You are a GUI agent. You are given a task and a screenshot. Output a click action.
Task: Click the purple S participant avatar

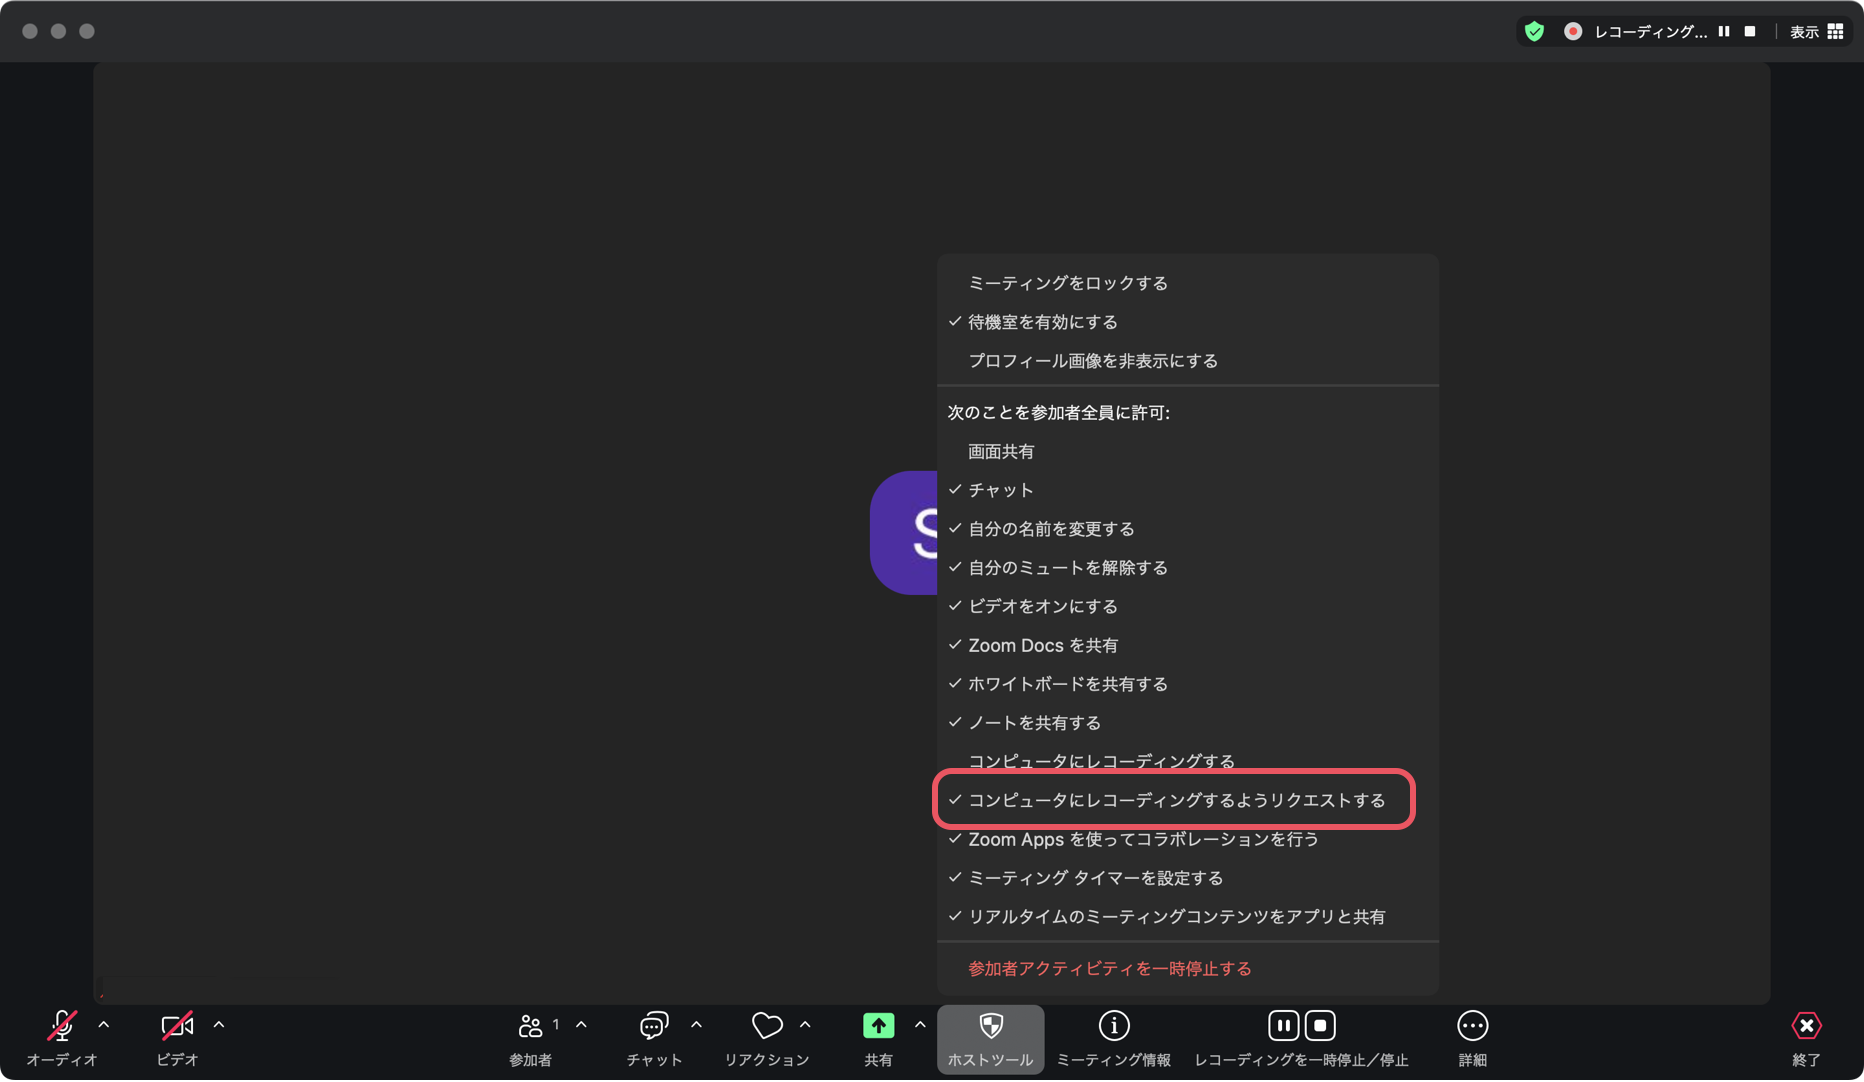(904, 533)
